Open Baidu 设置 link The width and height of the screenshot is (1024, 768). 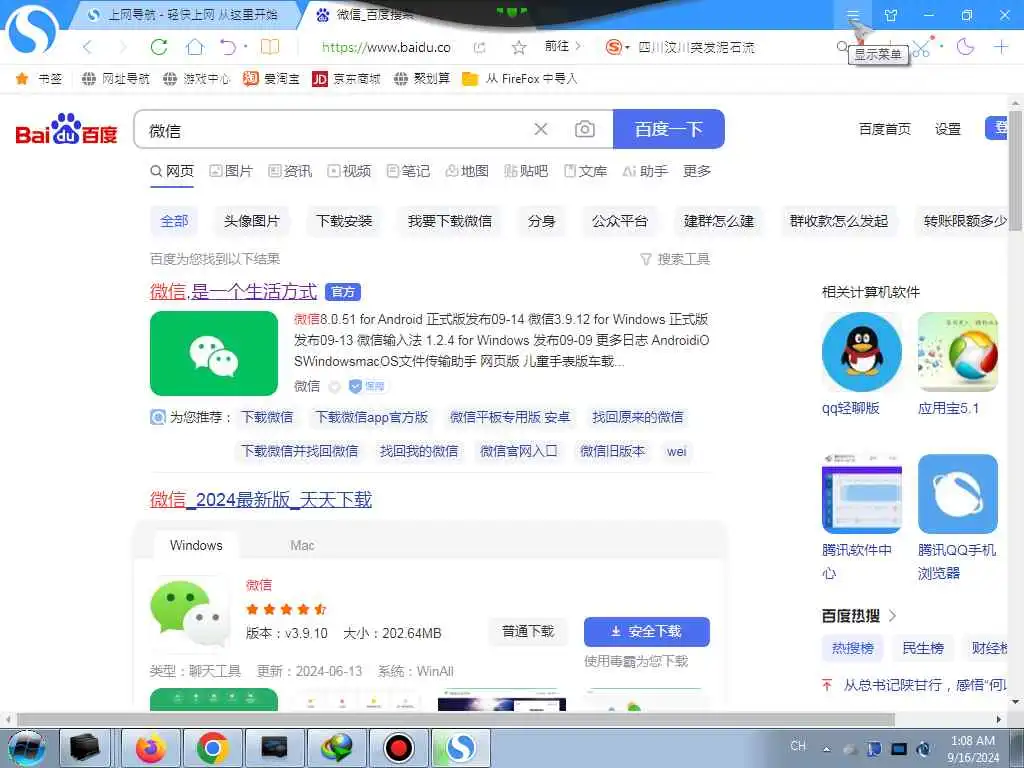click(x=948, y=129)
